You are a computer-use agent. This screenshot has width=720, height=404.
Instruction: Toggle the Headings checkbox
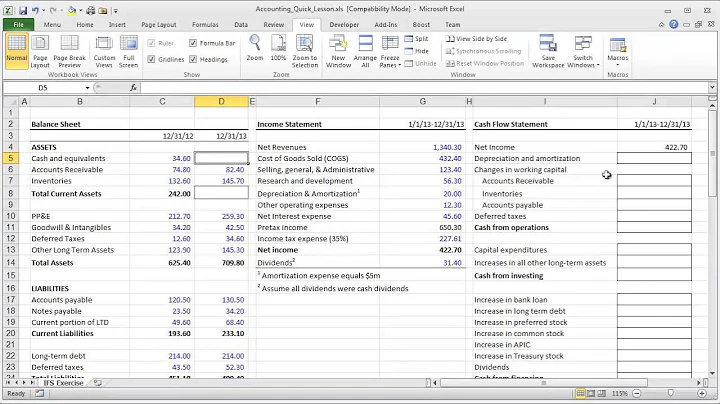point(193,59)
